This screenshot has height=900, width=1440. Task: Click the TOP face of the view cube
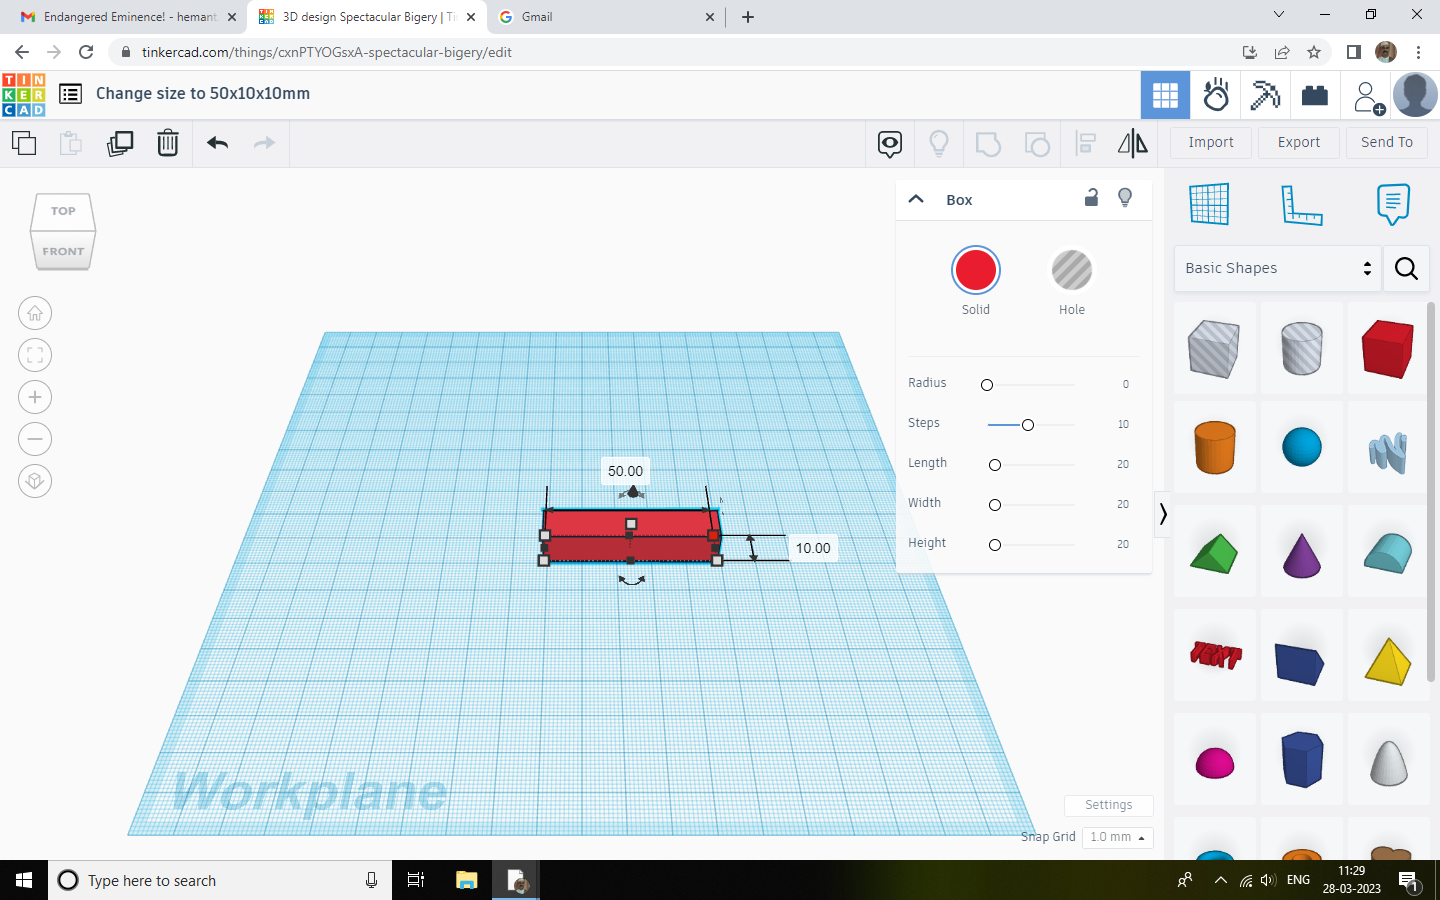[62, 211]
